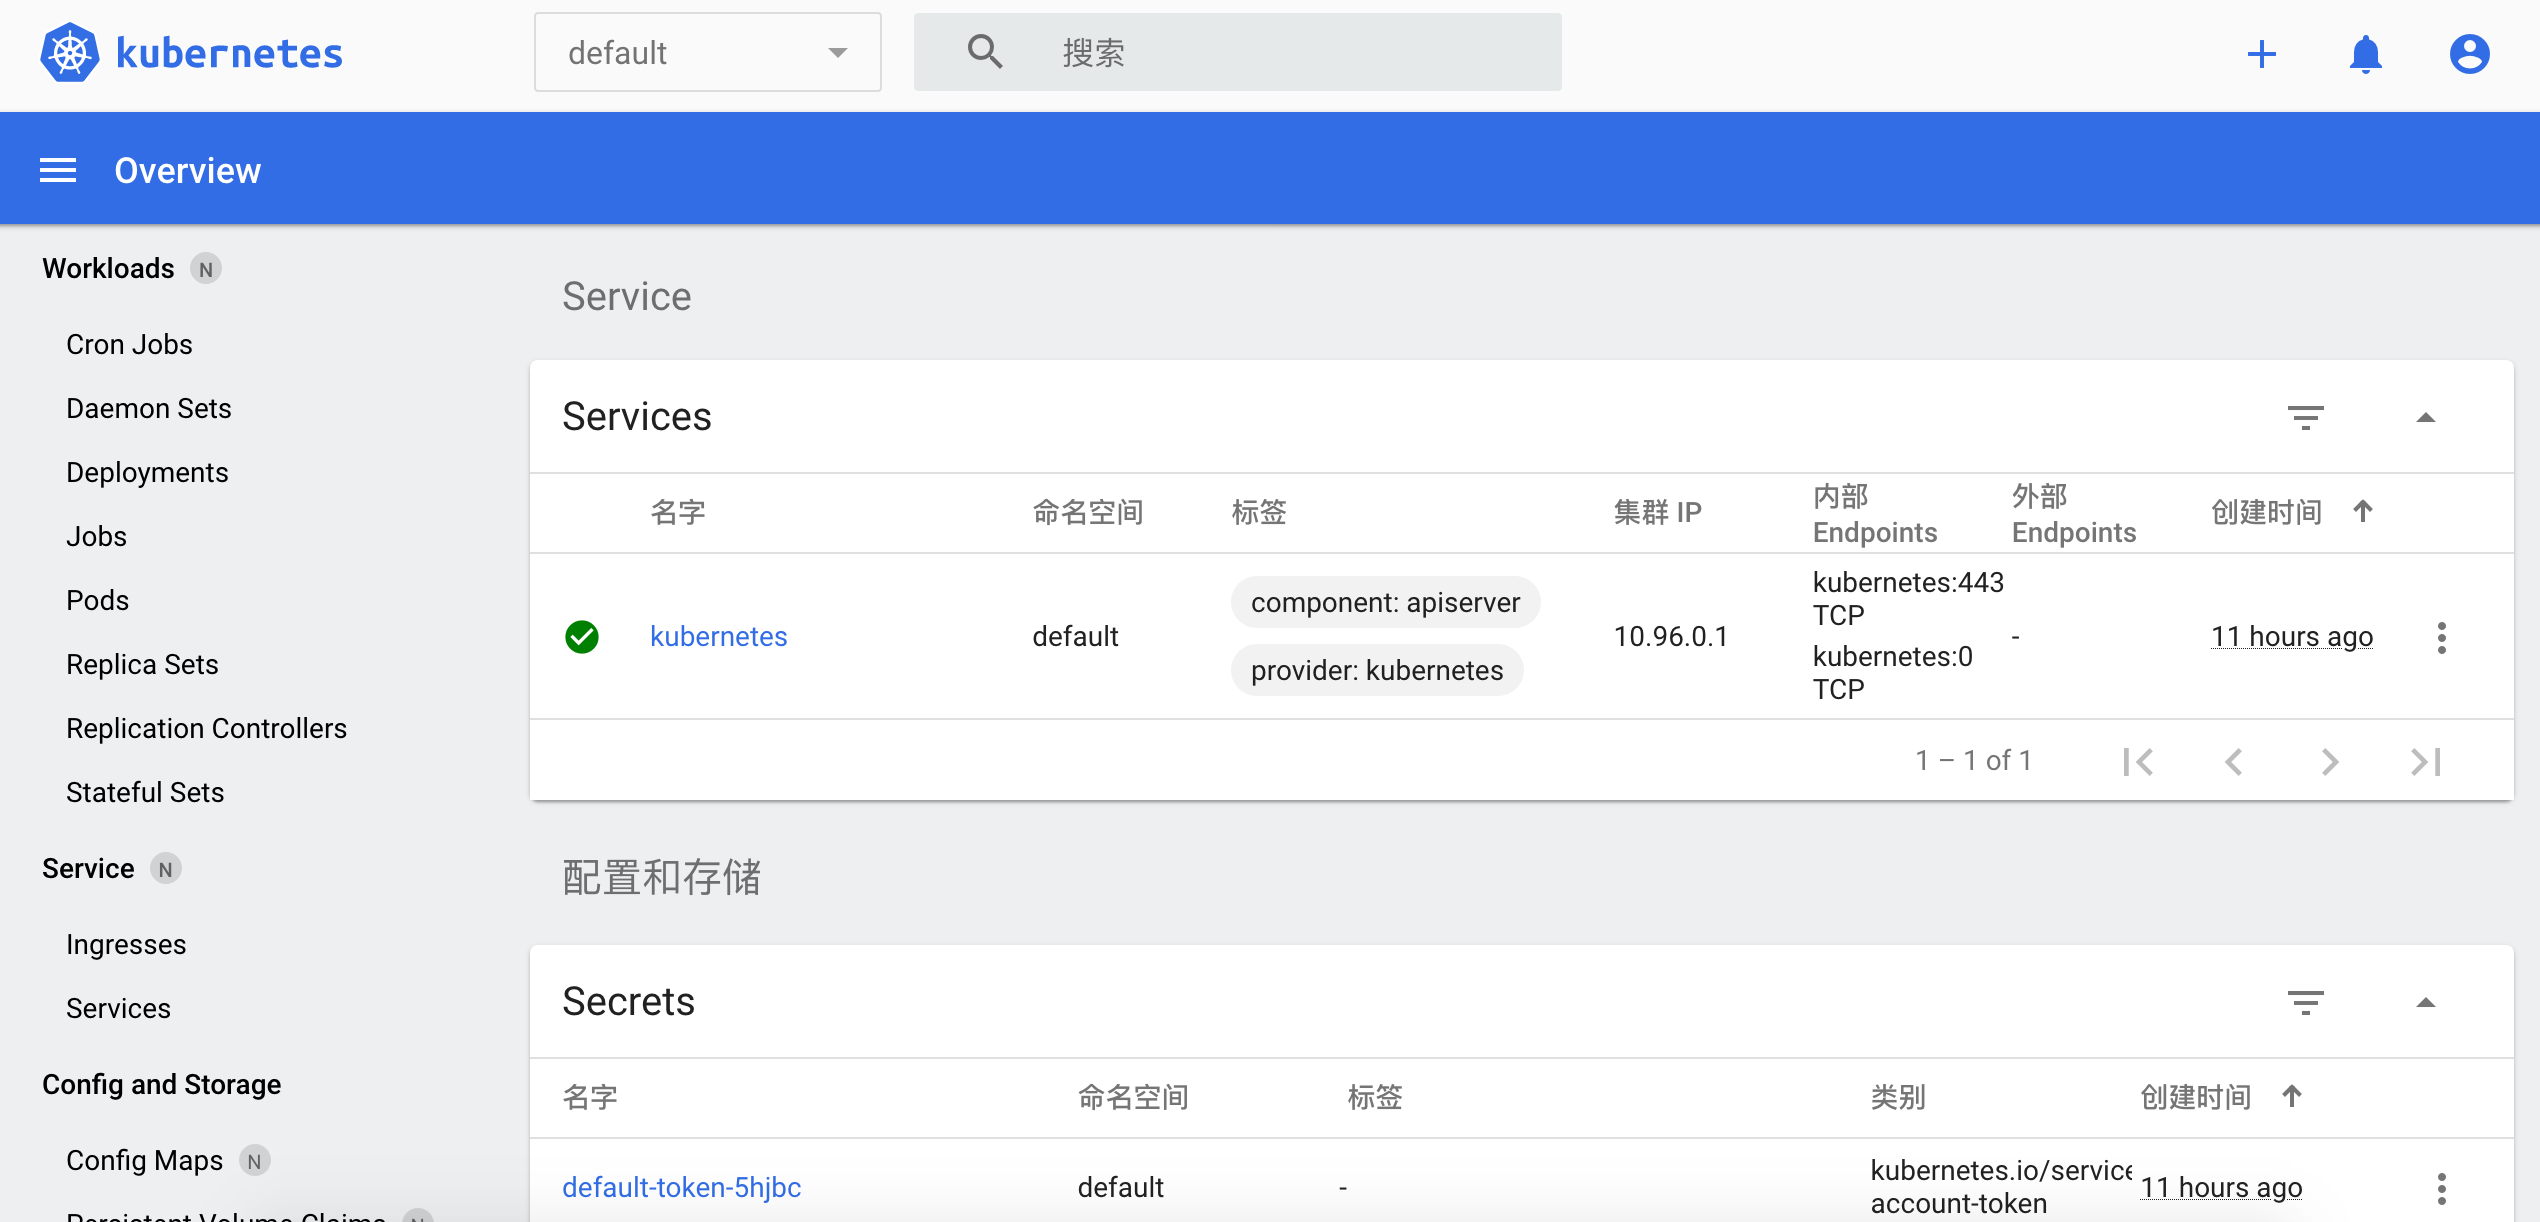Collapse the Secrets card
2540x1222 pixels.
2425,1002
